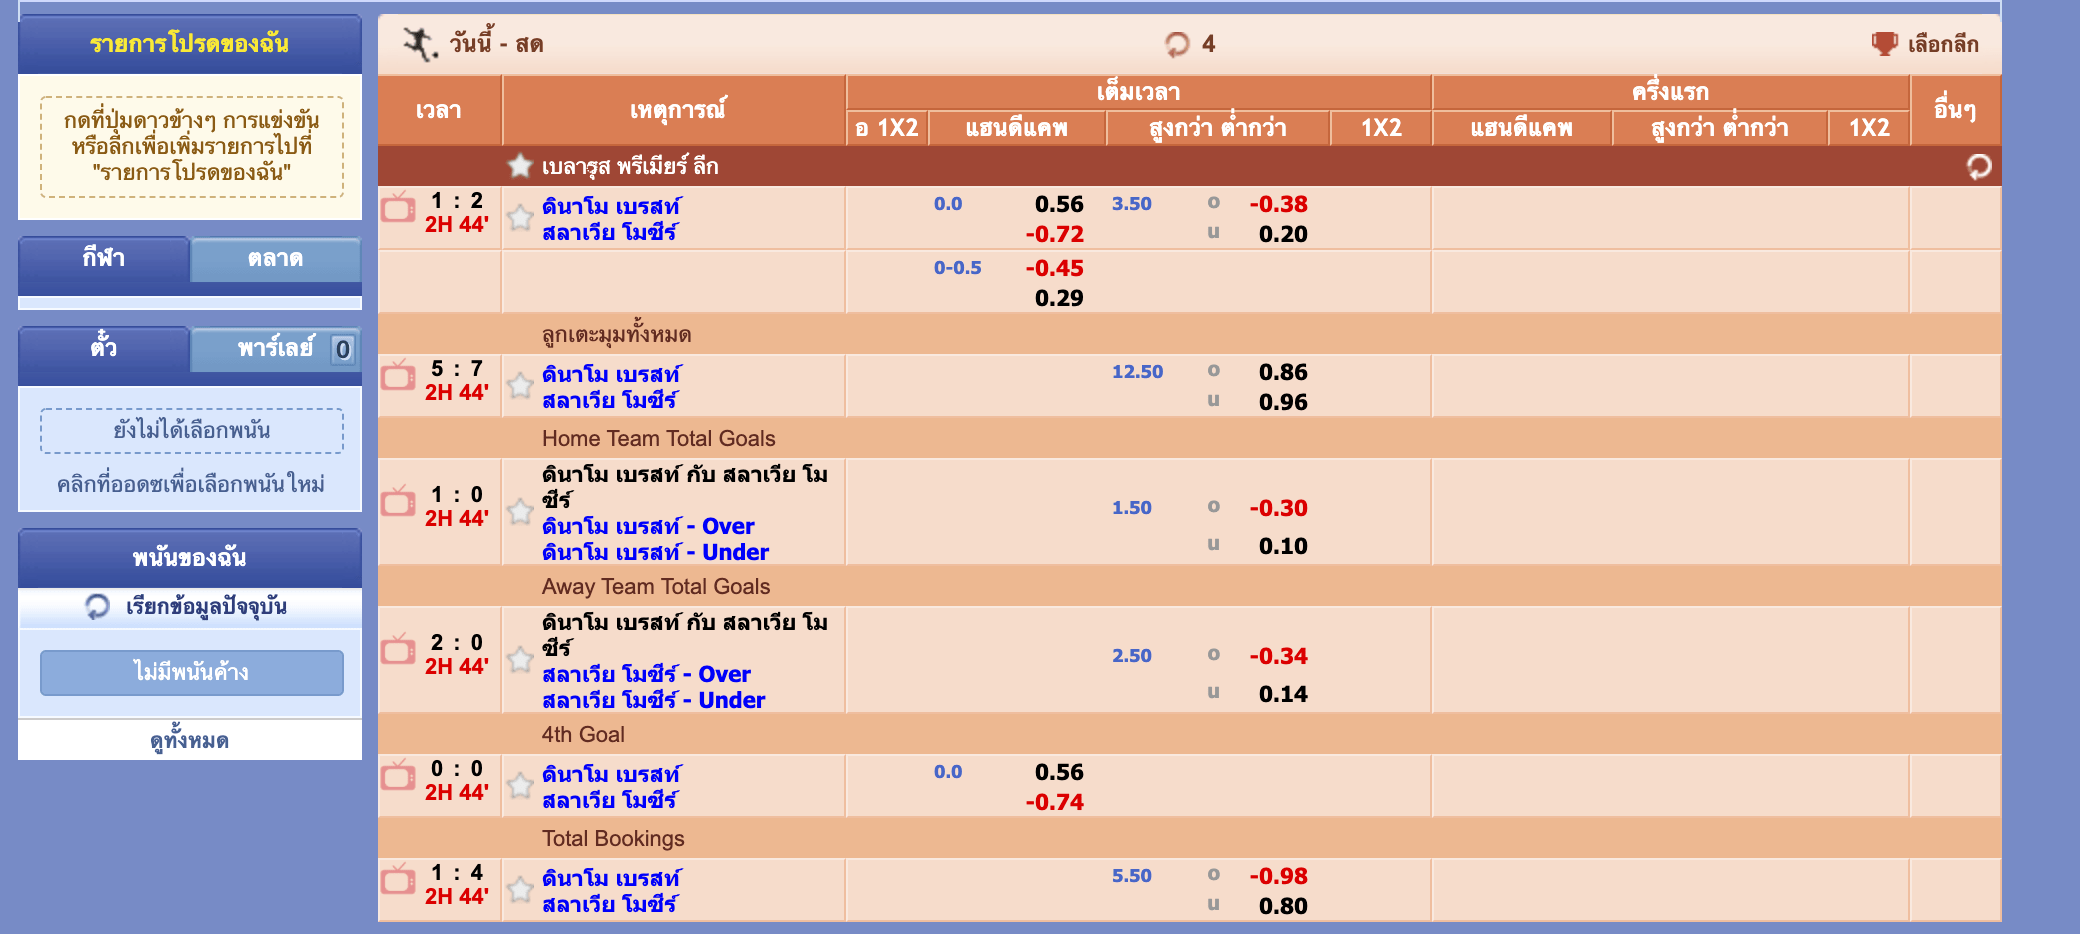Click the ดูทั้งหมด link
The width and height of the screenshot is (2080, 934).
(x=190, y=741)
